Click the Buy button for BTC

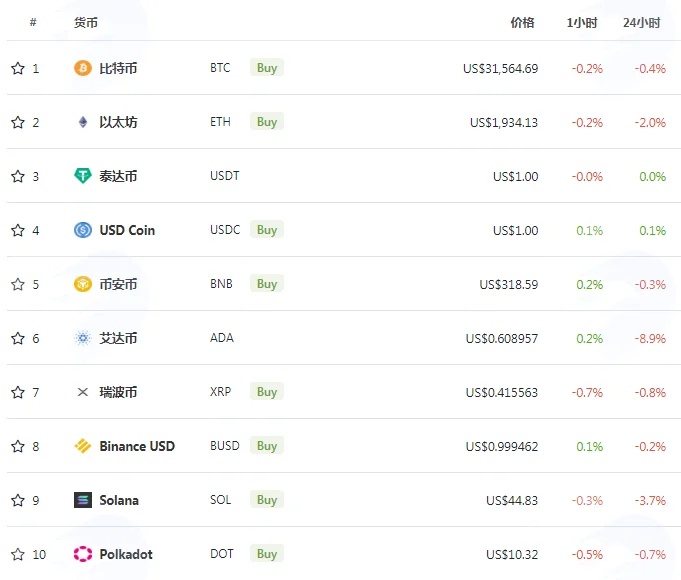point(267,68)
